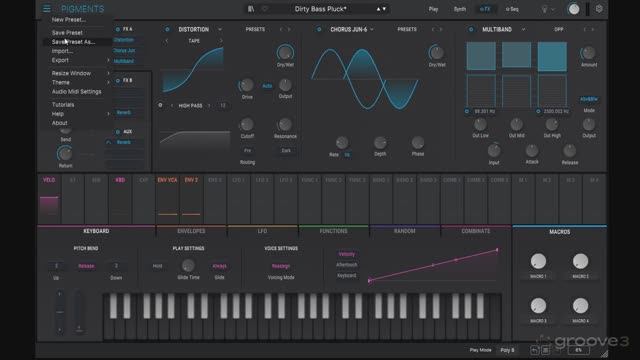Click the master volume knob
640x360 pixels.
click(x=573, y=9)
